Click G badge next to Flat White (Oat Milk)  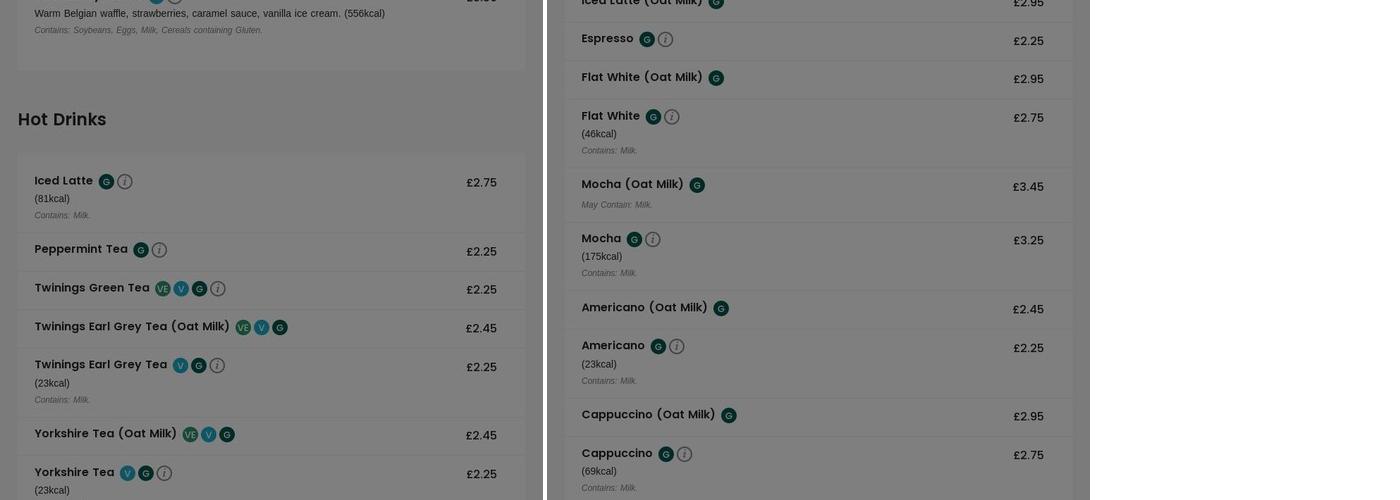[716, 78]
